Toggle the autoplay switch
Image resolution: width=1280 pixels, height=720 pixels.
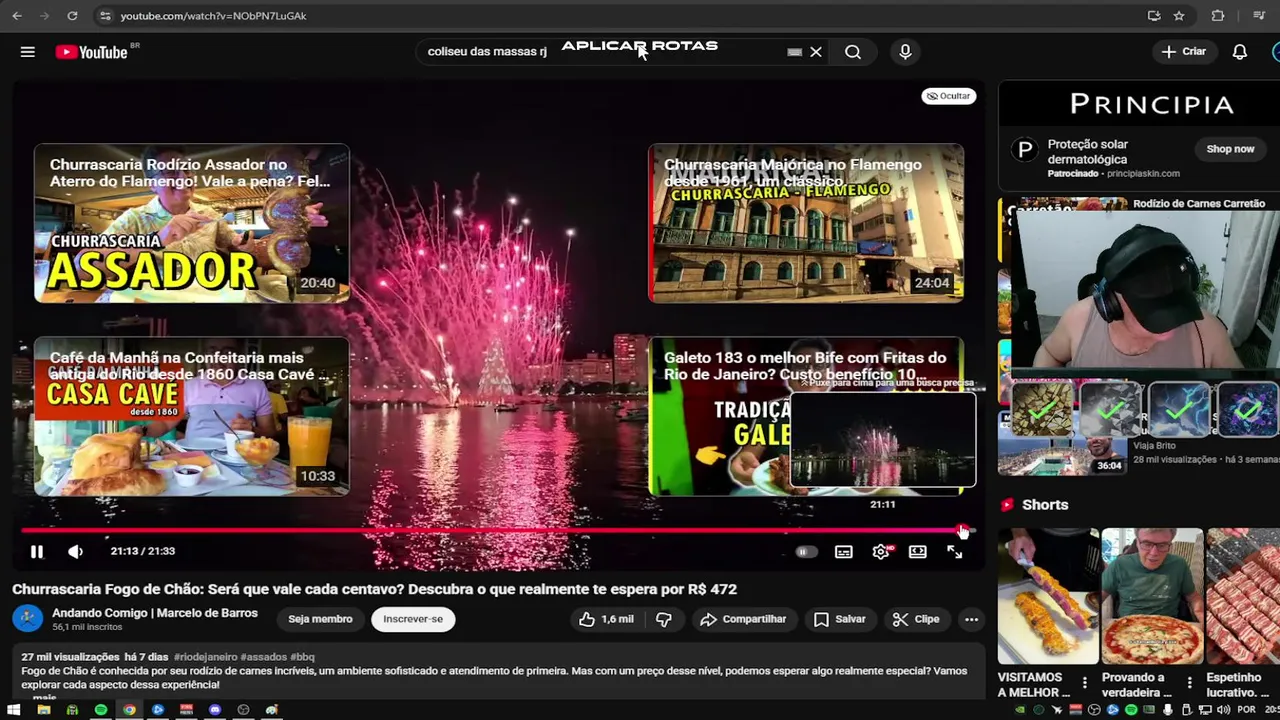(x=806, y=552)
